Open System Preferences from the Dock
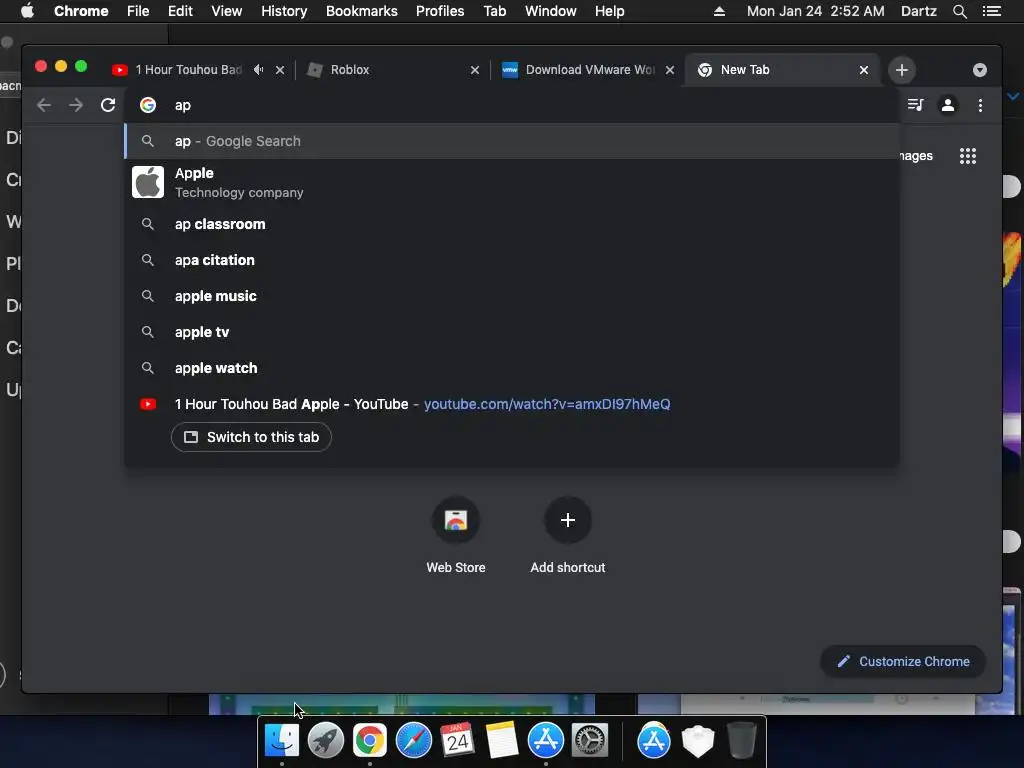Viewport: 1024px width, 768px height. [590, 740]
